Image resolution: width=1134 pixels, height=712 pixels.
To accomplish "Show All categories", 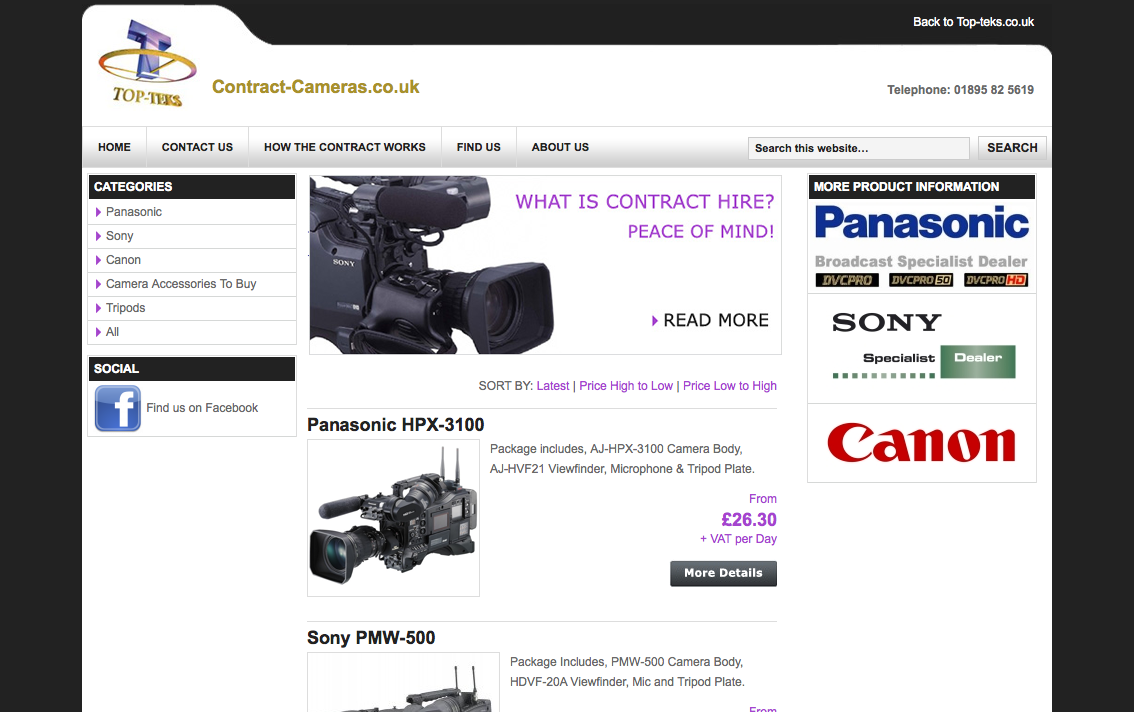I will click(112, 331).
